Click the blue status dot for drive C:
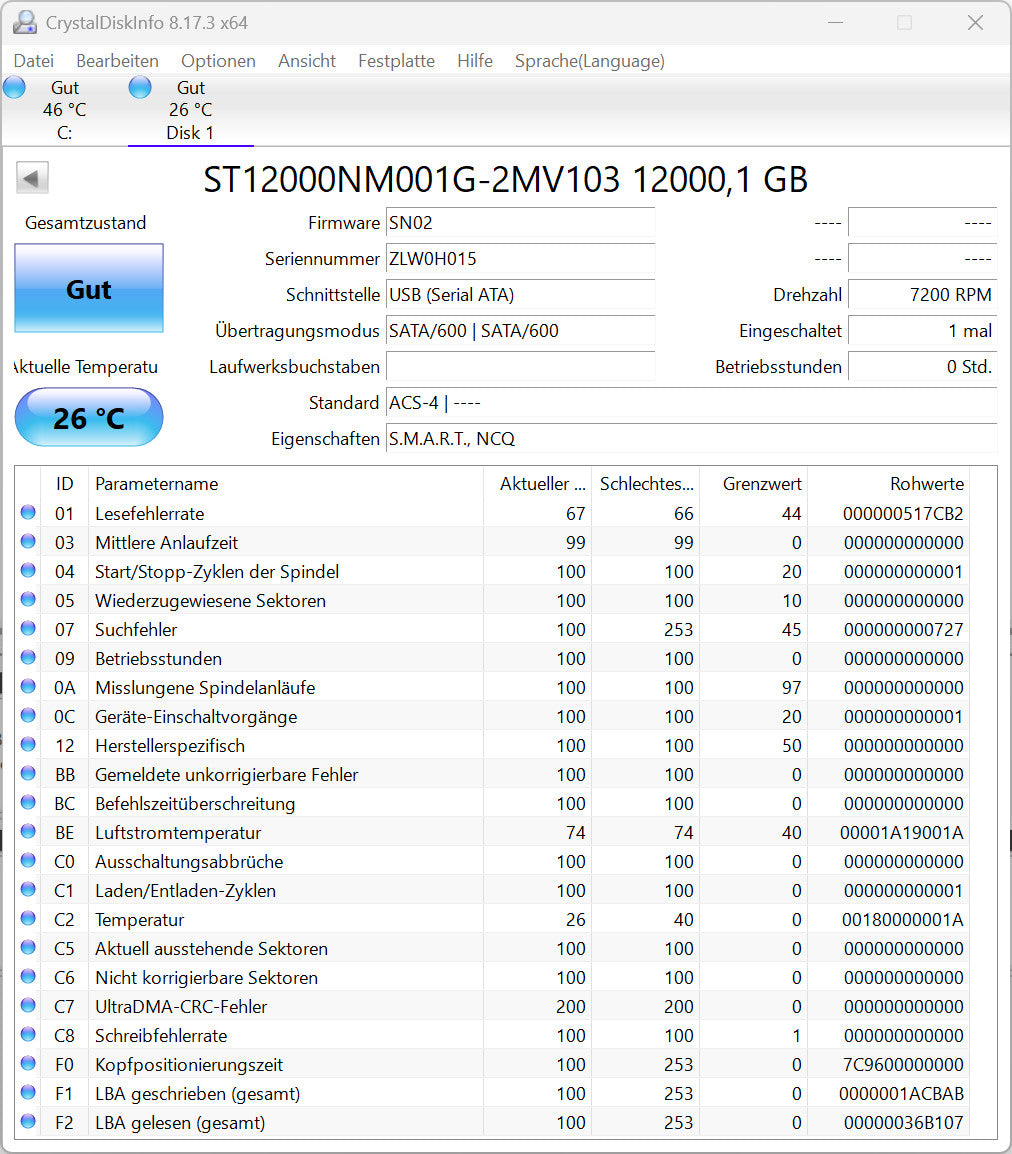 click(14, 87)
